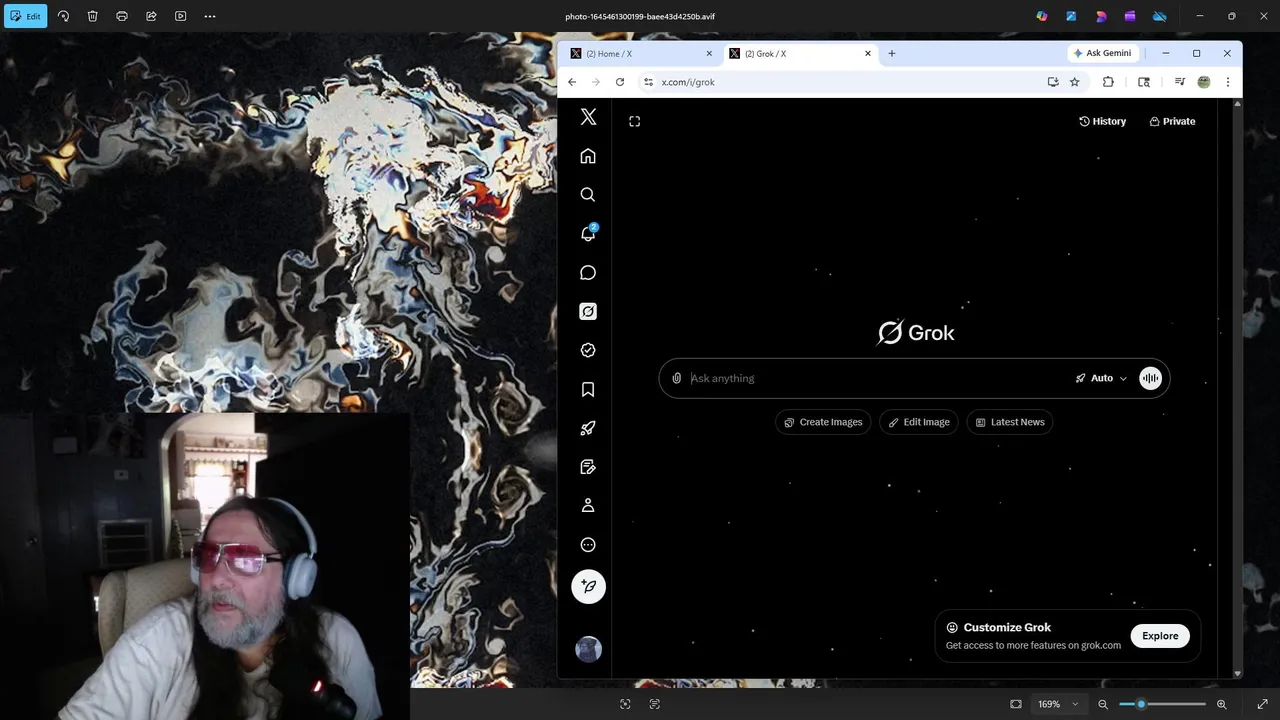Go back in the browser

pyautogui.click(x=572, y=82)
